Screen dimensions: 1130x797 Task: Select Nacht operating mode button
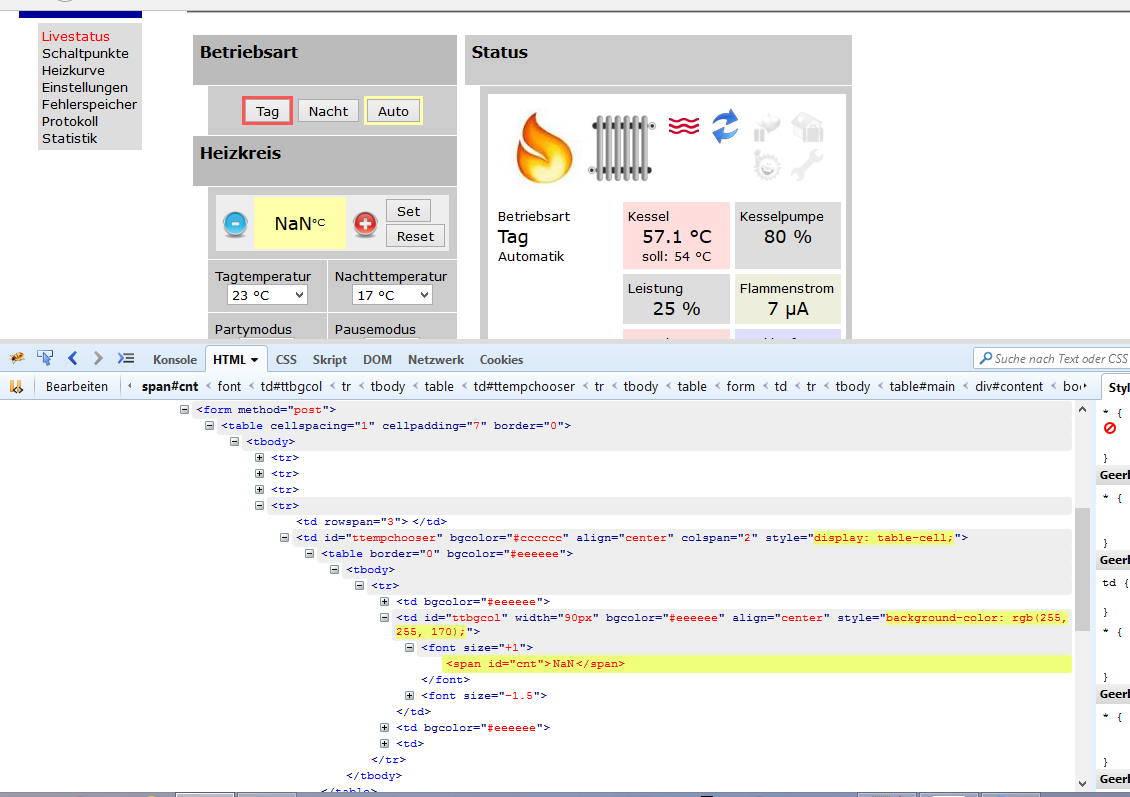[x=328, y=111]
